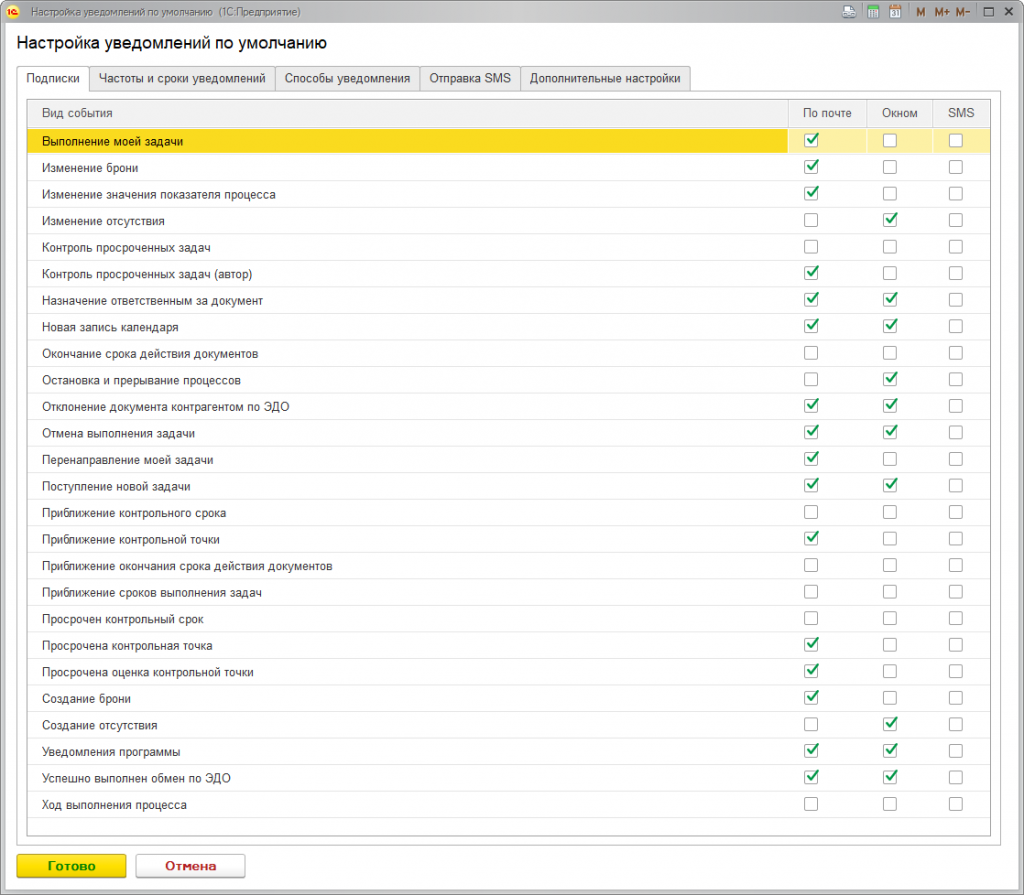Disable email for Изменение брони
This screenshot has width=1024, height=895.
[811, 167]
